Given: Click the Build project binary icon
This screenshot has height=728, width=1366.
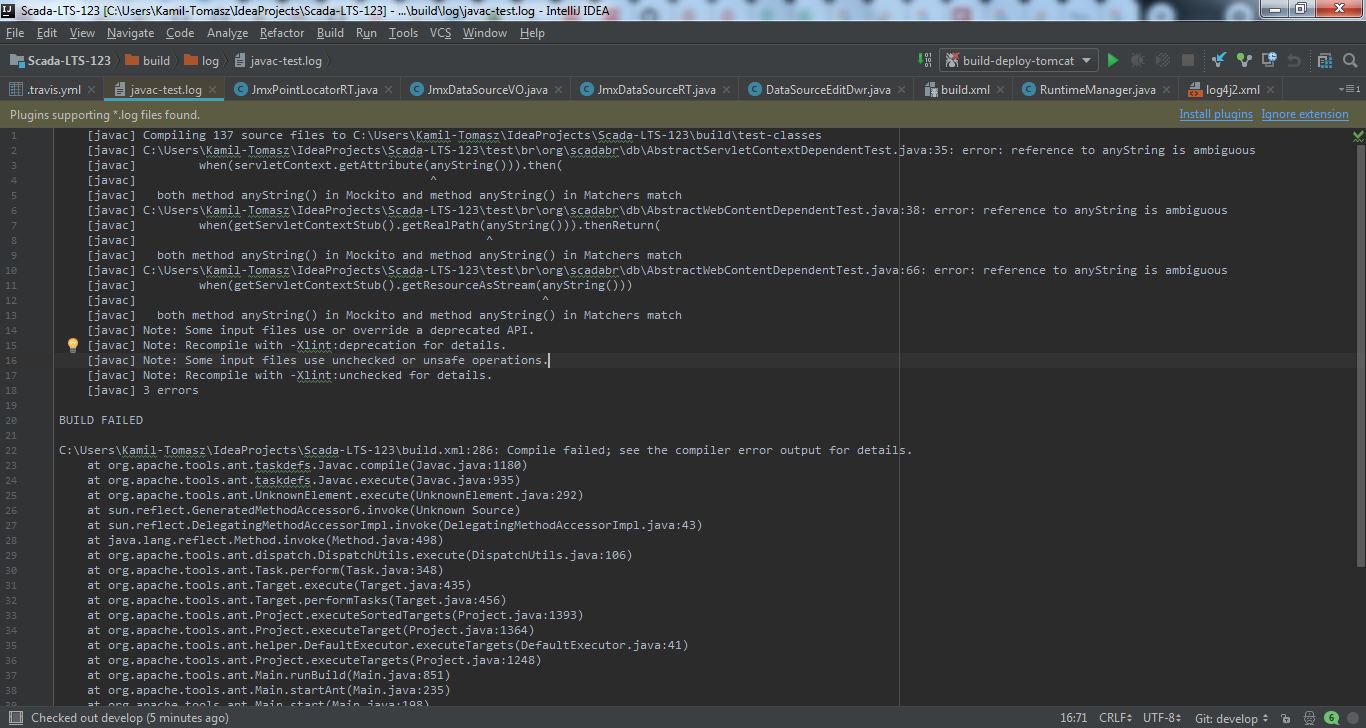Looking at the screenshot, I should point(923,61).
